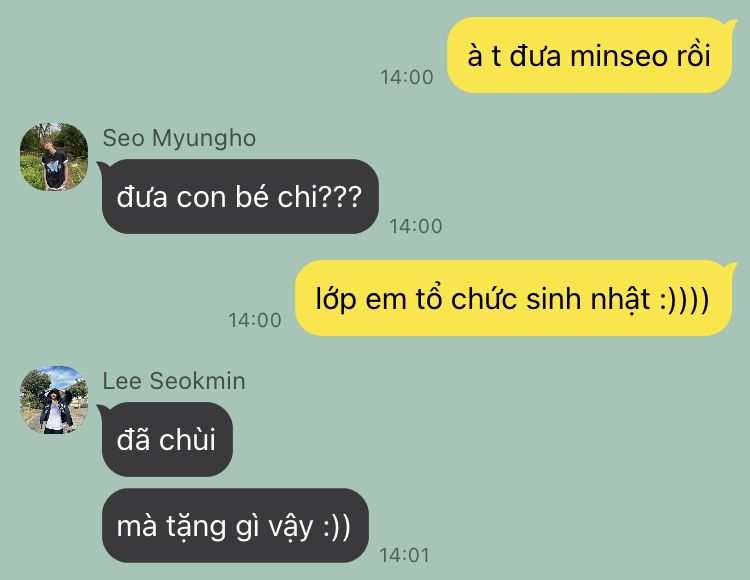The height and width of the screenshot is (580, 750).
Task: Open Seo Myungho's profile picture
Action: coord(54,157)
